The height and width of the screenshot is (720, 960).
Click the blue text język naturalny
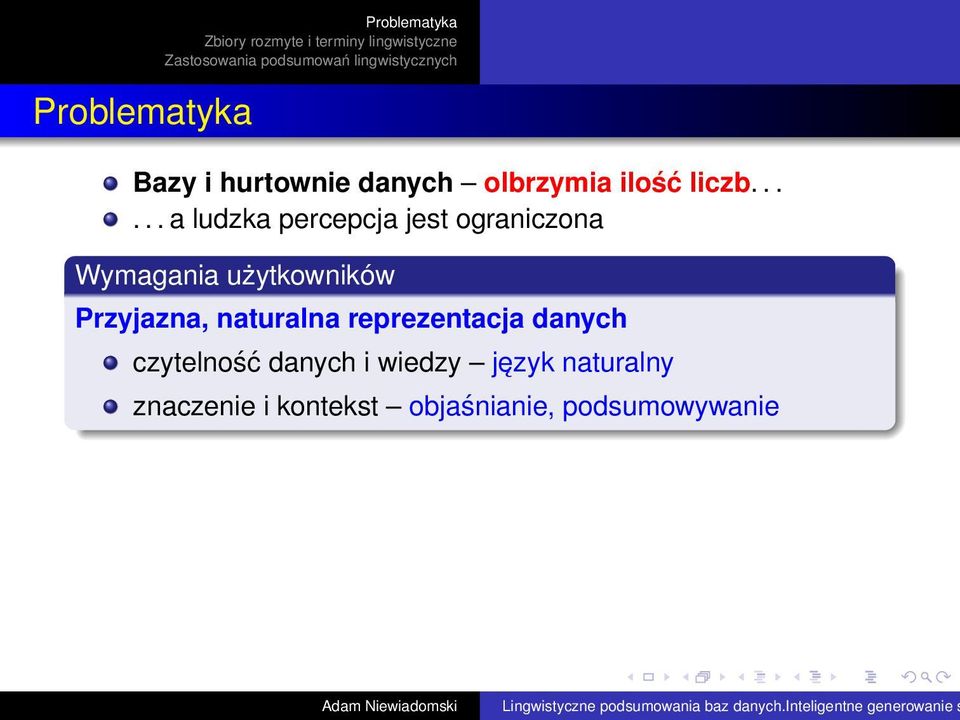coord(582,363)
